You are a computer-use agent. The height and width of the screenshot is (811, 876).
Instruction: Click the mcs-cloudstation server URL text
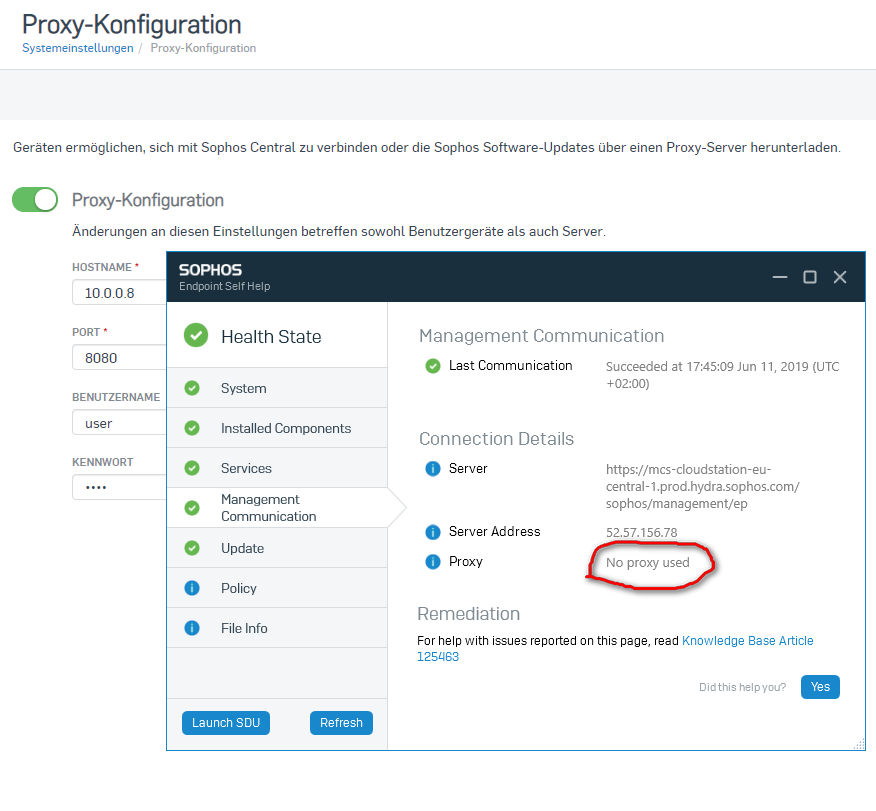702,486
